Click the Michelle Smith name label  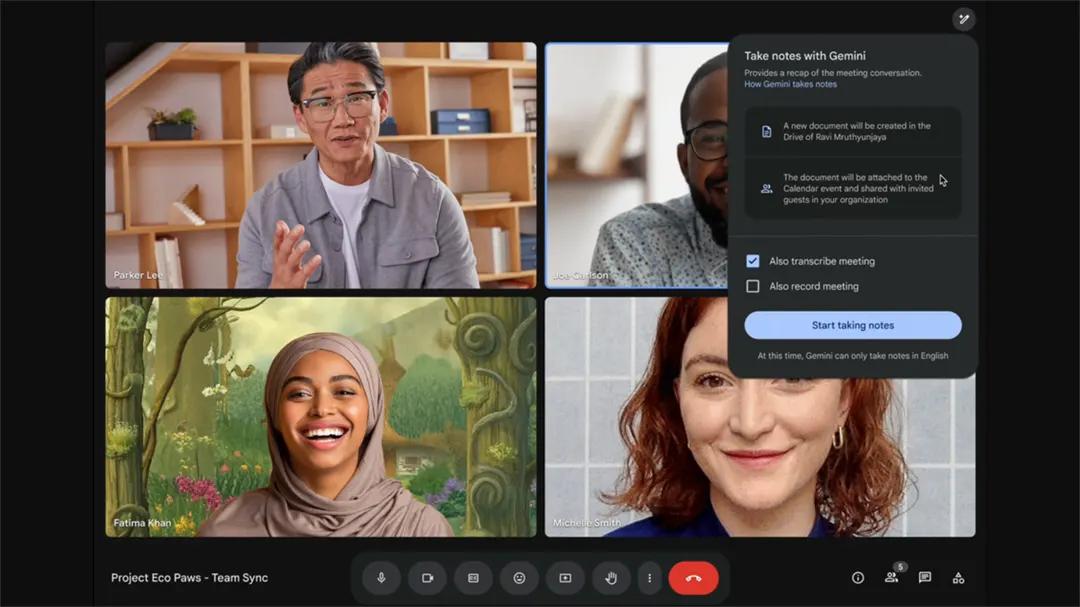click(587, 523)
